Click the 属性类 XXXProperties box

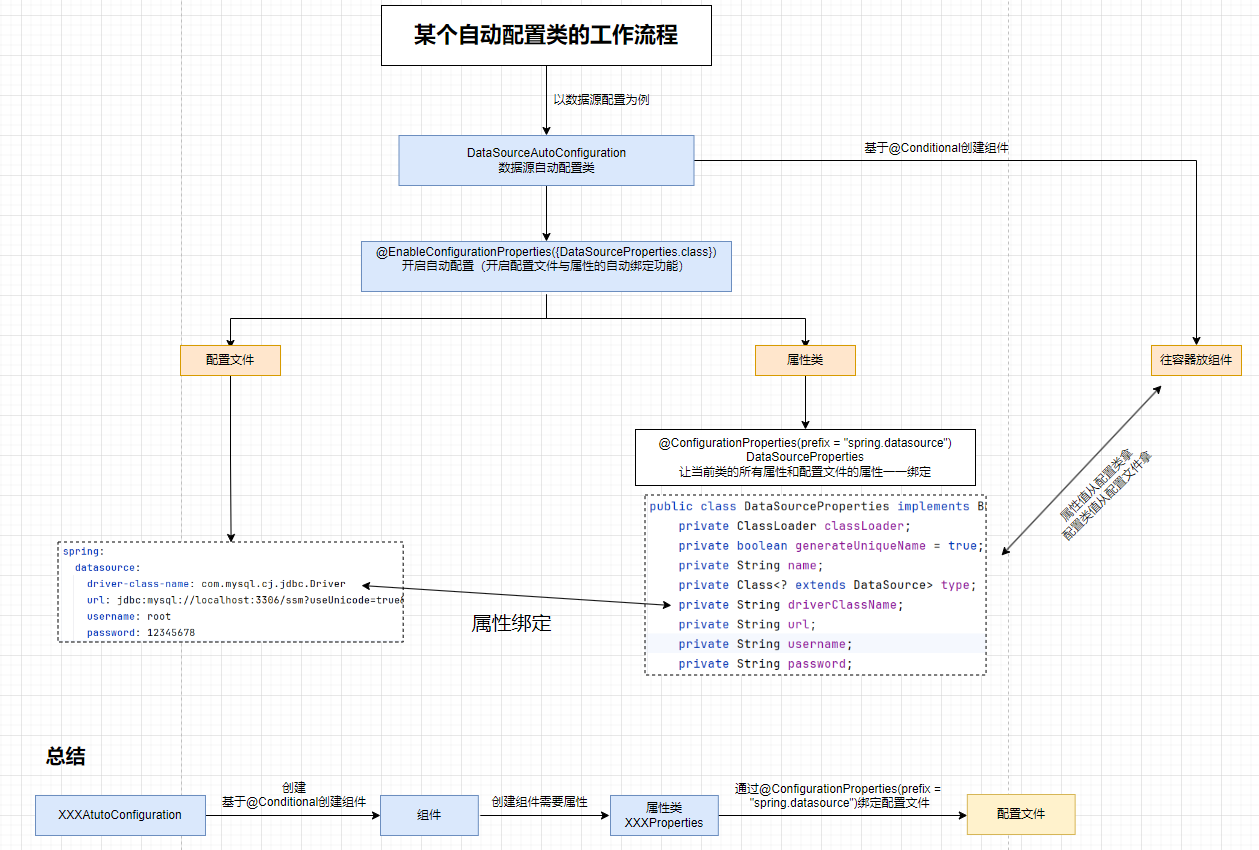(664, 815)
